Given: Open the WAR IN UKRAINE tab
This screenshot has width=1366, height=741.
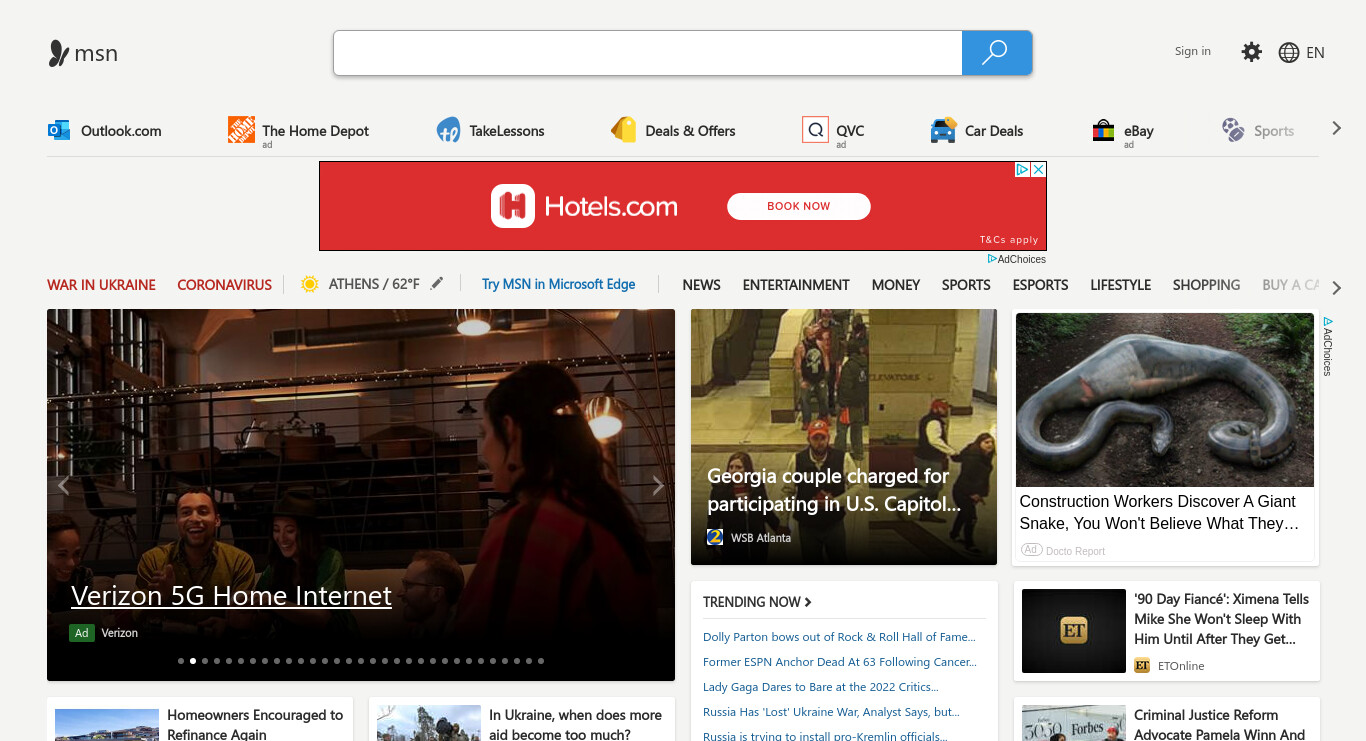Looking at the screenshot, I should pos(101,285).
